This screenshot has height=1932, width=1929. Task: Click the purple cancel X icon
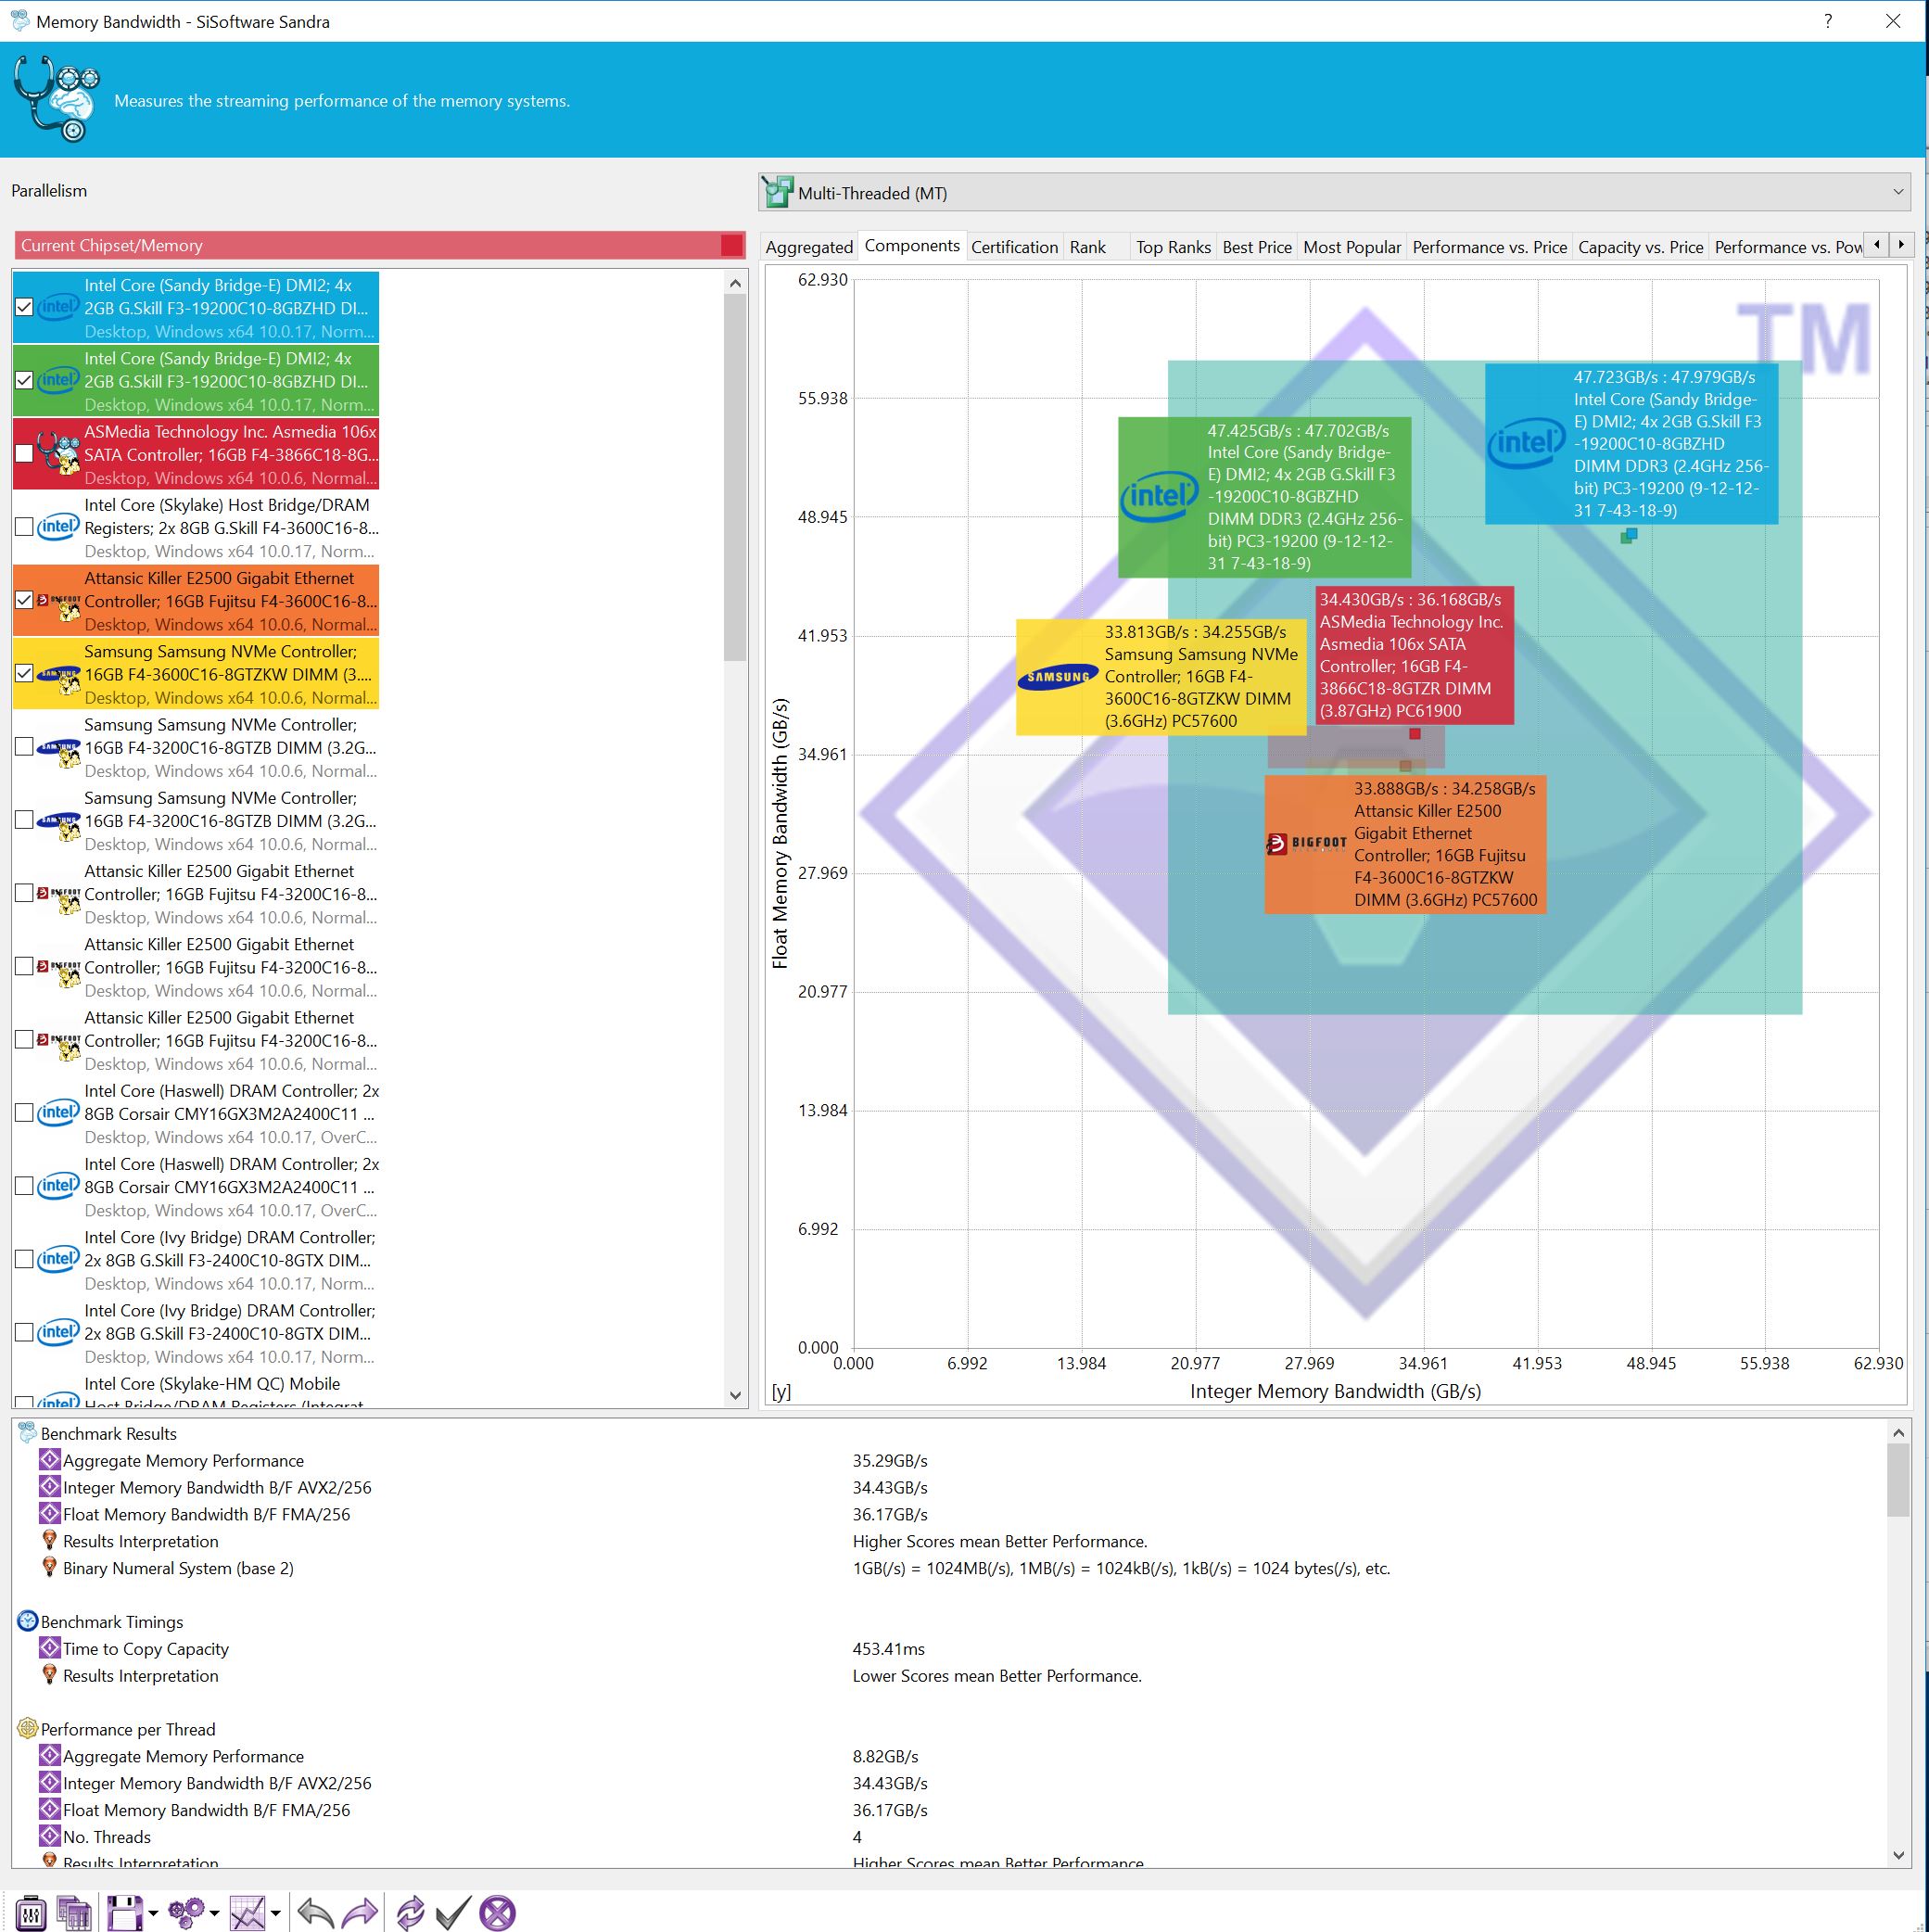pos(497,1913)
